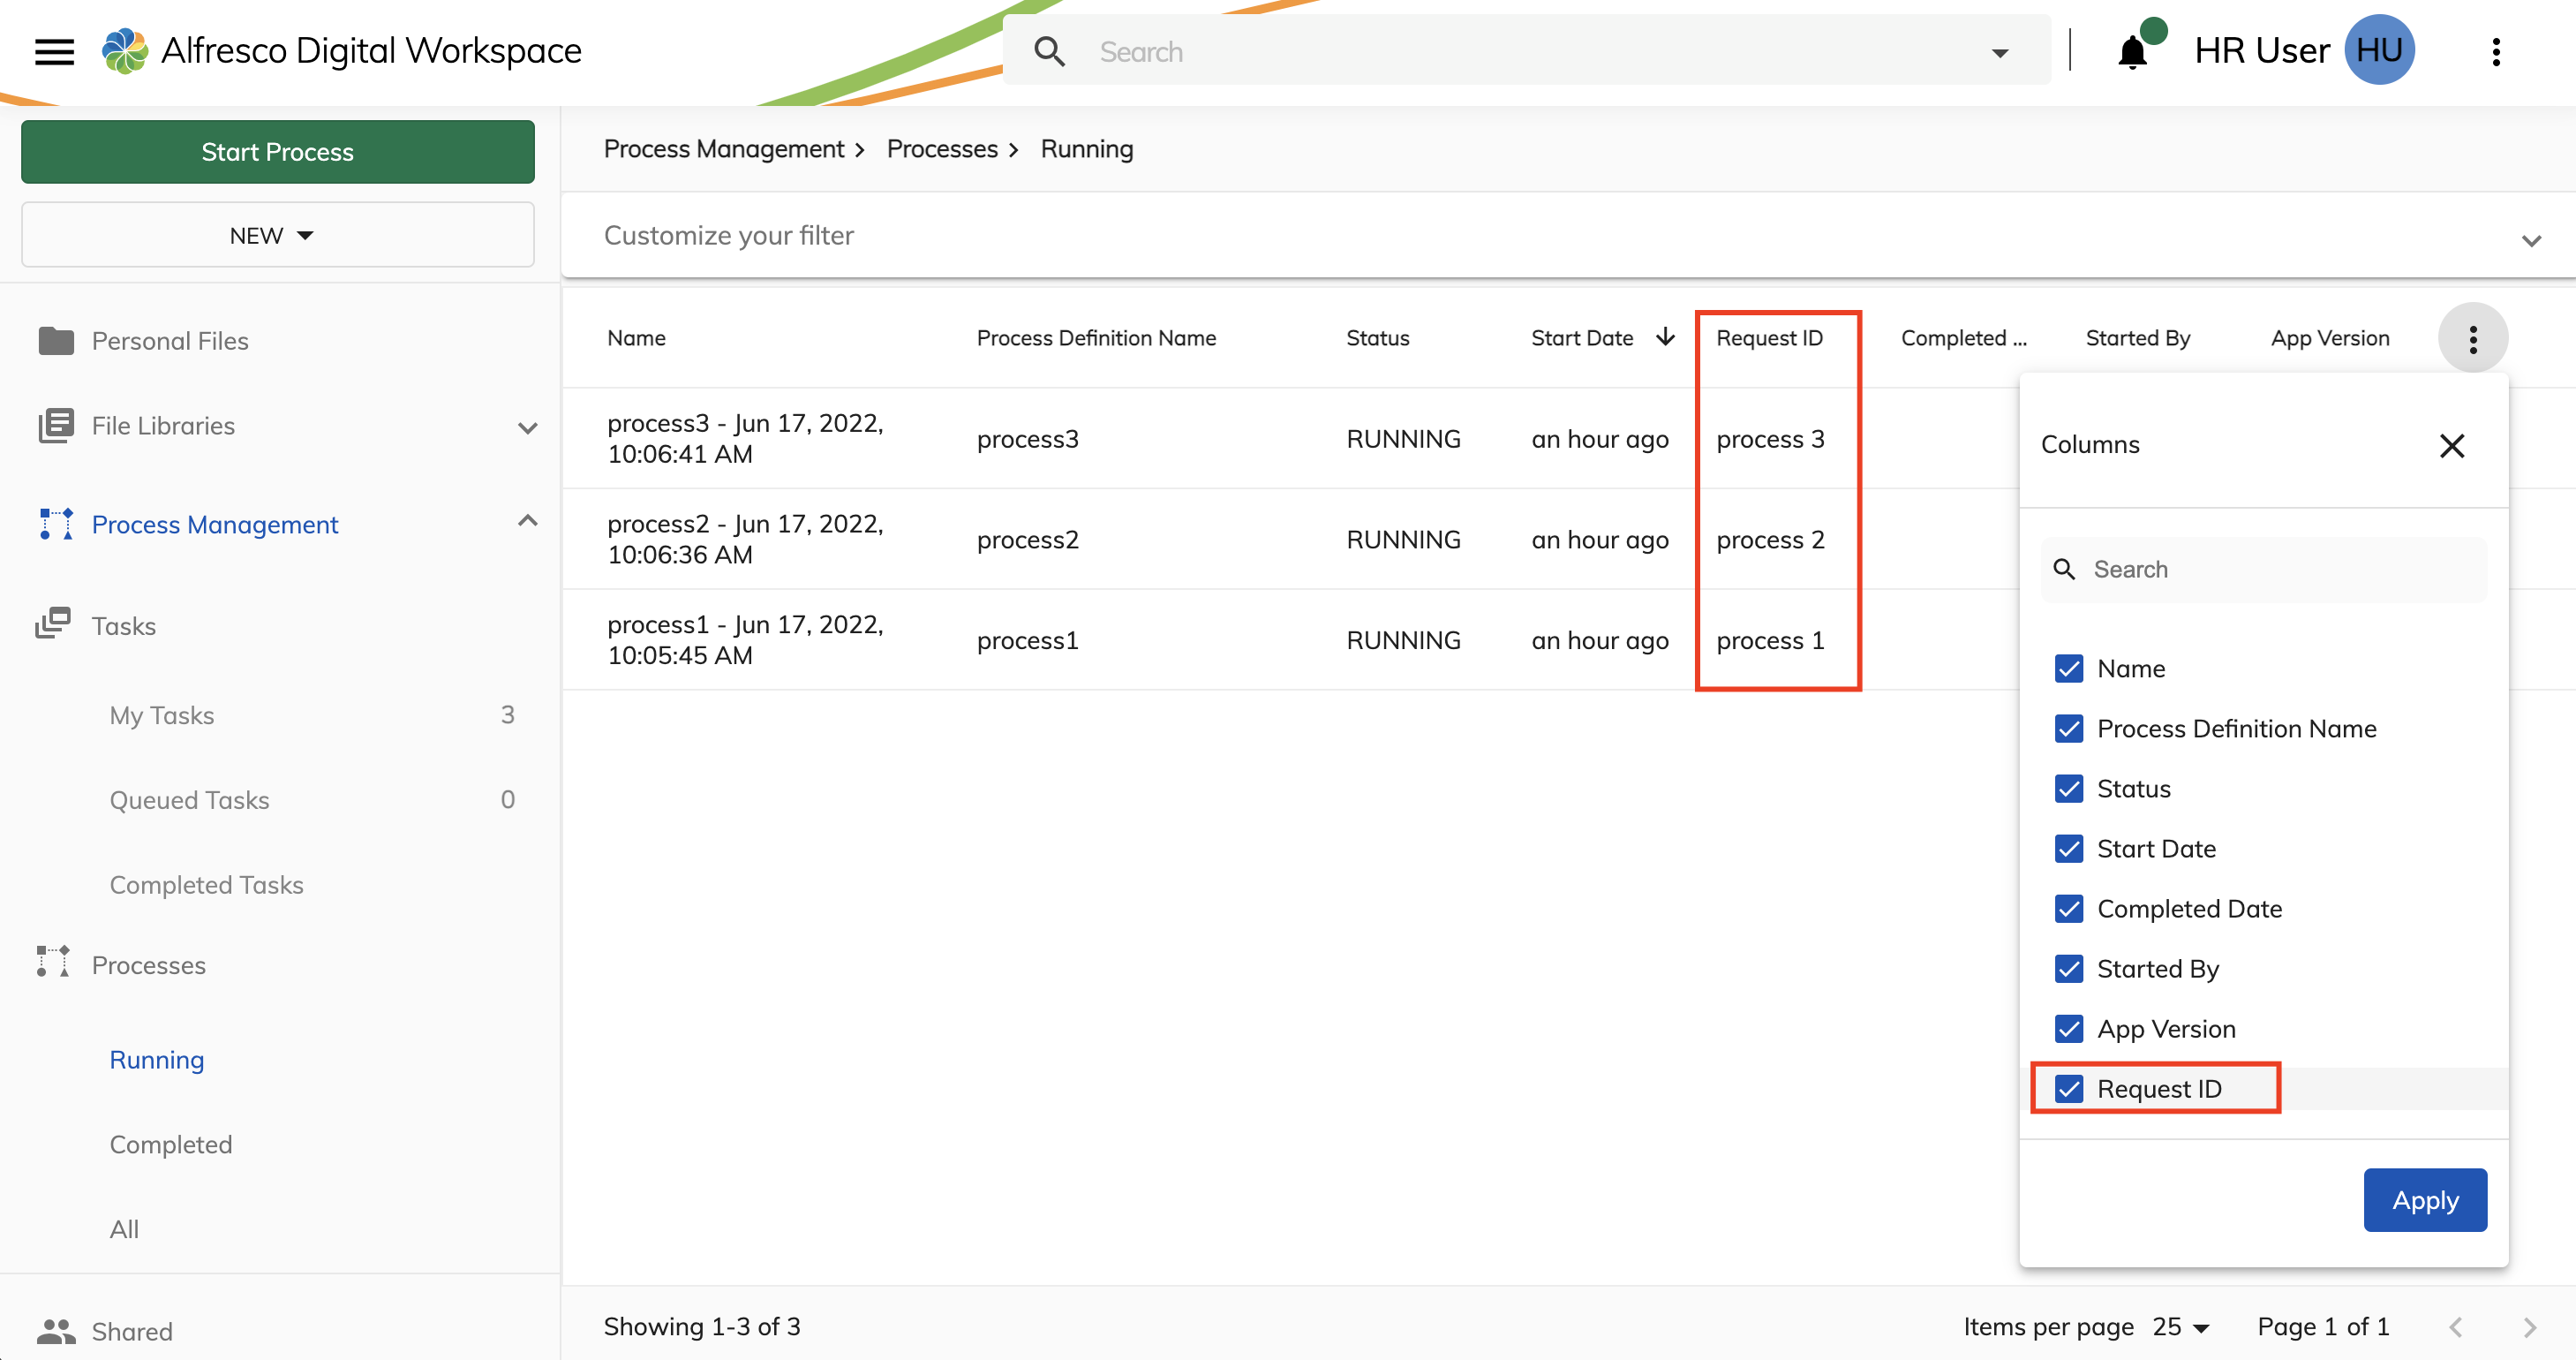Click the Start Process button

[277, 152]
